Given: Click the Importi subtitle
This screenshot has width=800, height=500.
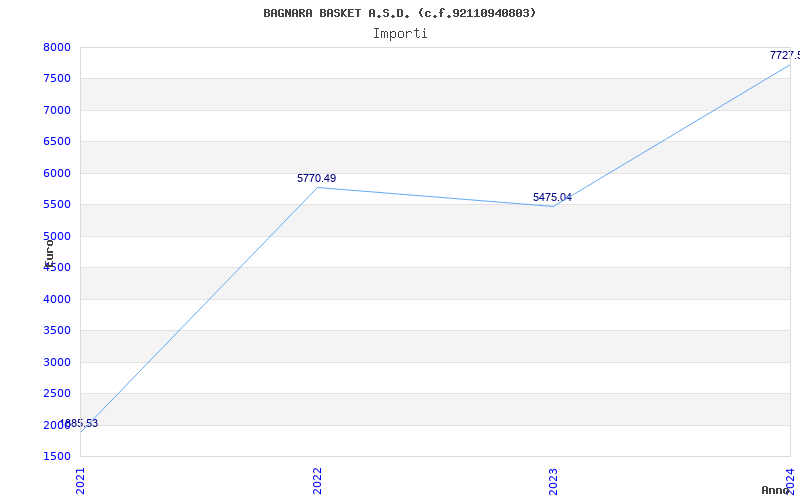Looking at the screenshot, I should pos(400,34).
